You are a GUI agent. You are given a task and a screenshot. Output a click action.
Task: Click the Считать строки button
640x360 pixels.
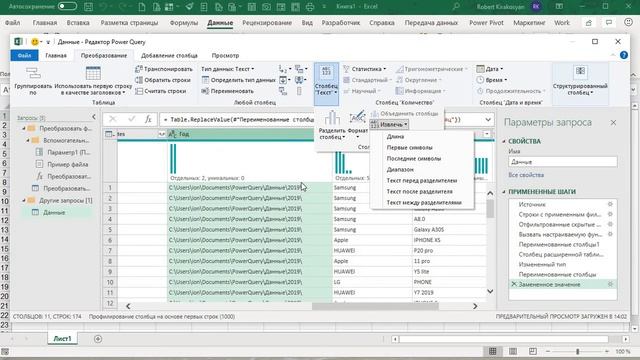point(160,91)
